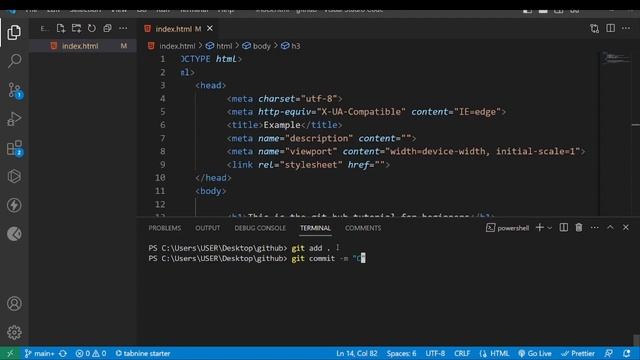Maximize the terminal panel size

(610, 227)
